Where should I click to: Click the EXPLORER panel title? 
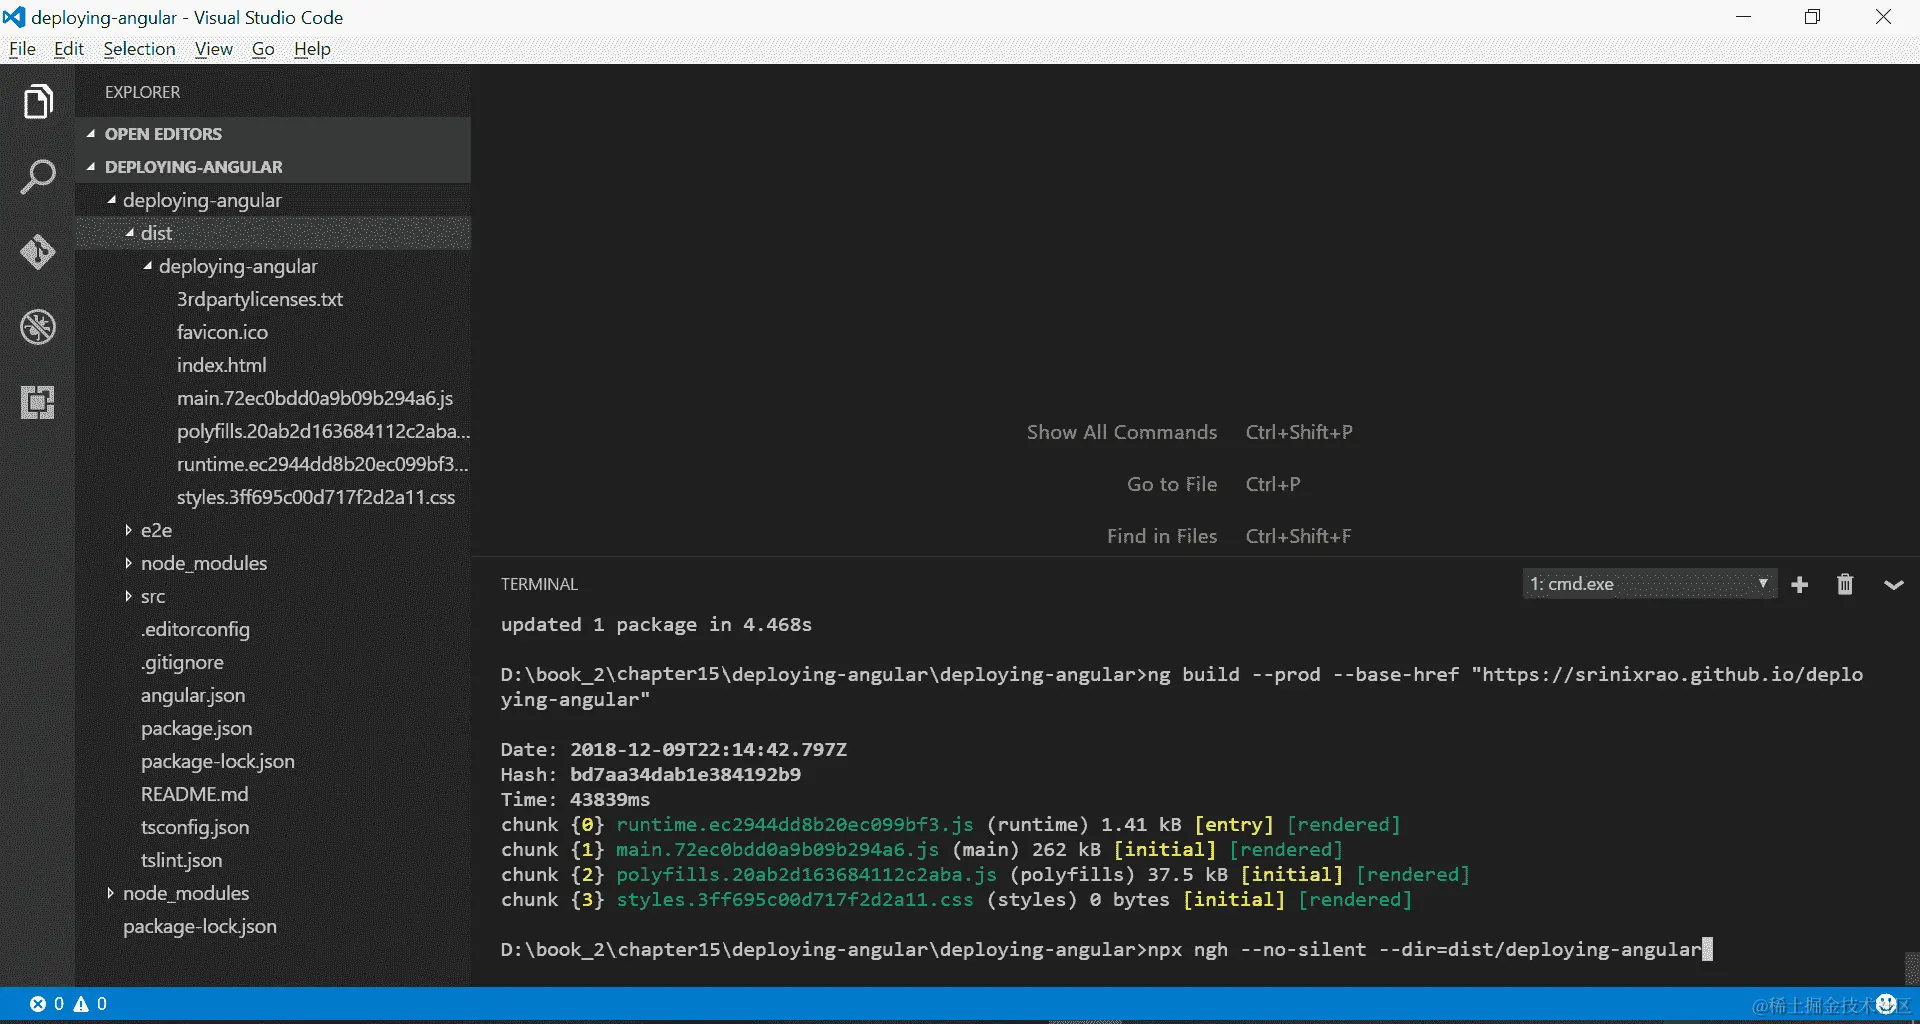[x=143, y=92]
